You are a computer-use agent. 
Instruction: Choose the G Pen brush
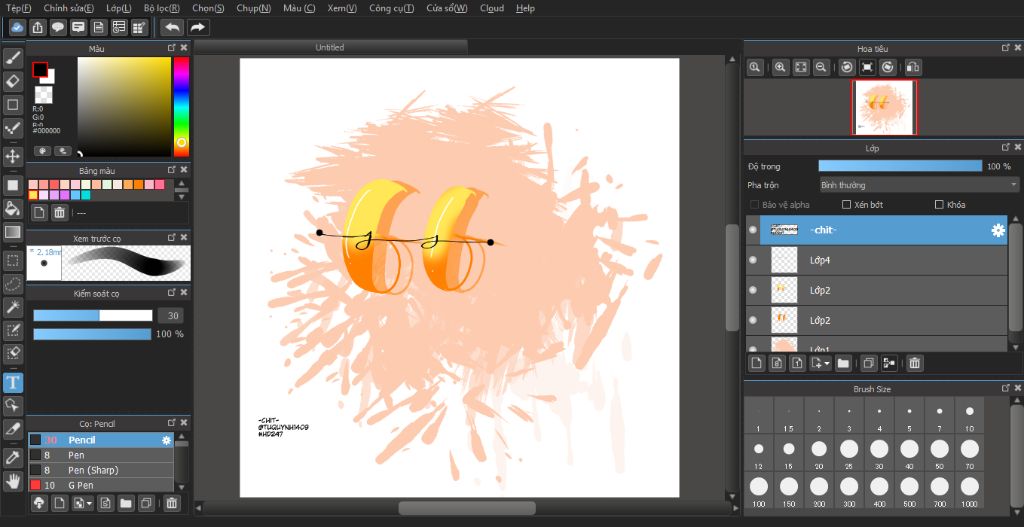click(x=82, y=484)
